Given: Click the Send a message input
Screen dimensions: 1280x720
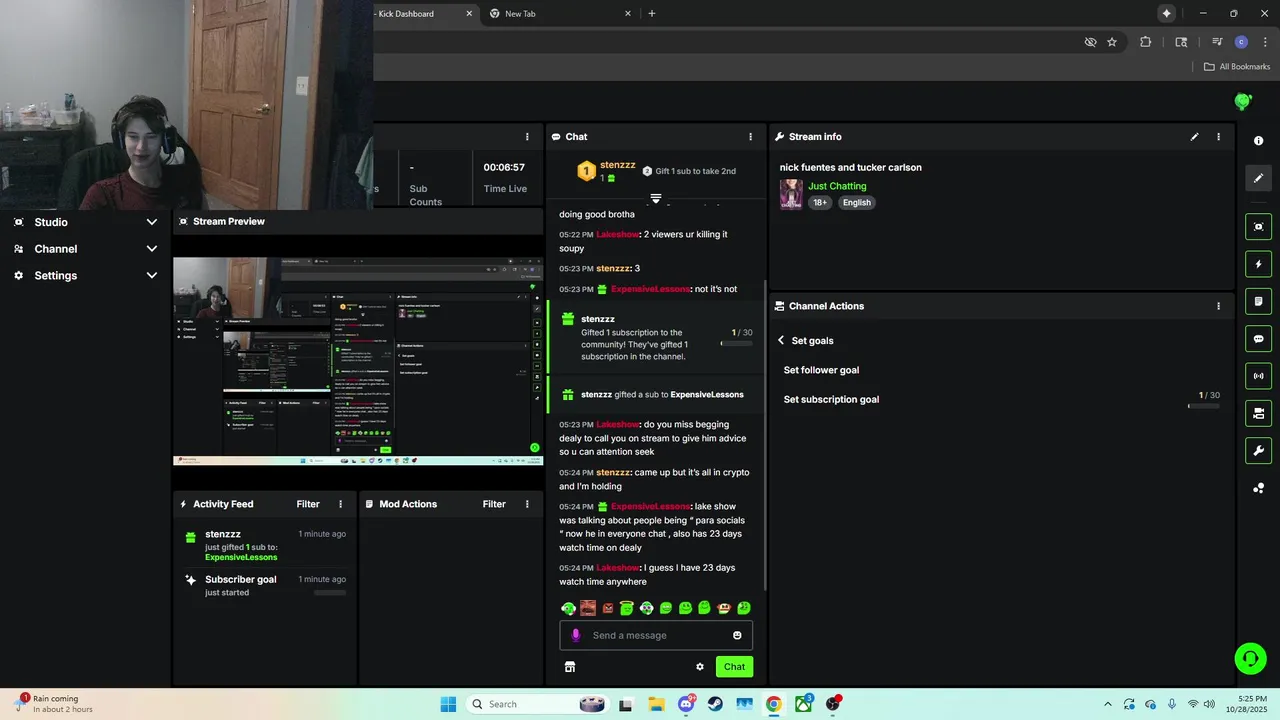Looking at the screenshot, I should [656, 635].
